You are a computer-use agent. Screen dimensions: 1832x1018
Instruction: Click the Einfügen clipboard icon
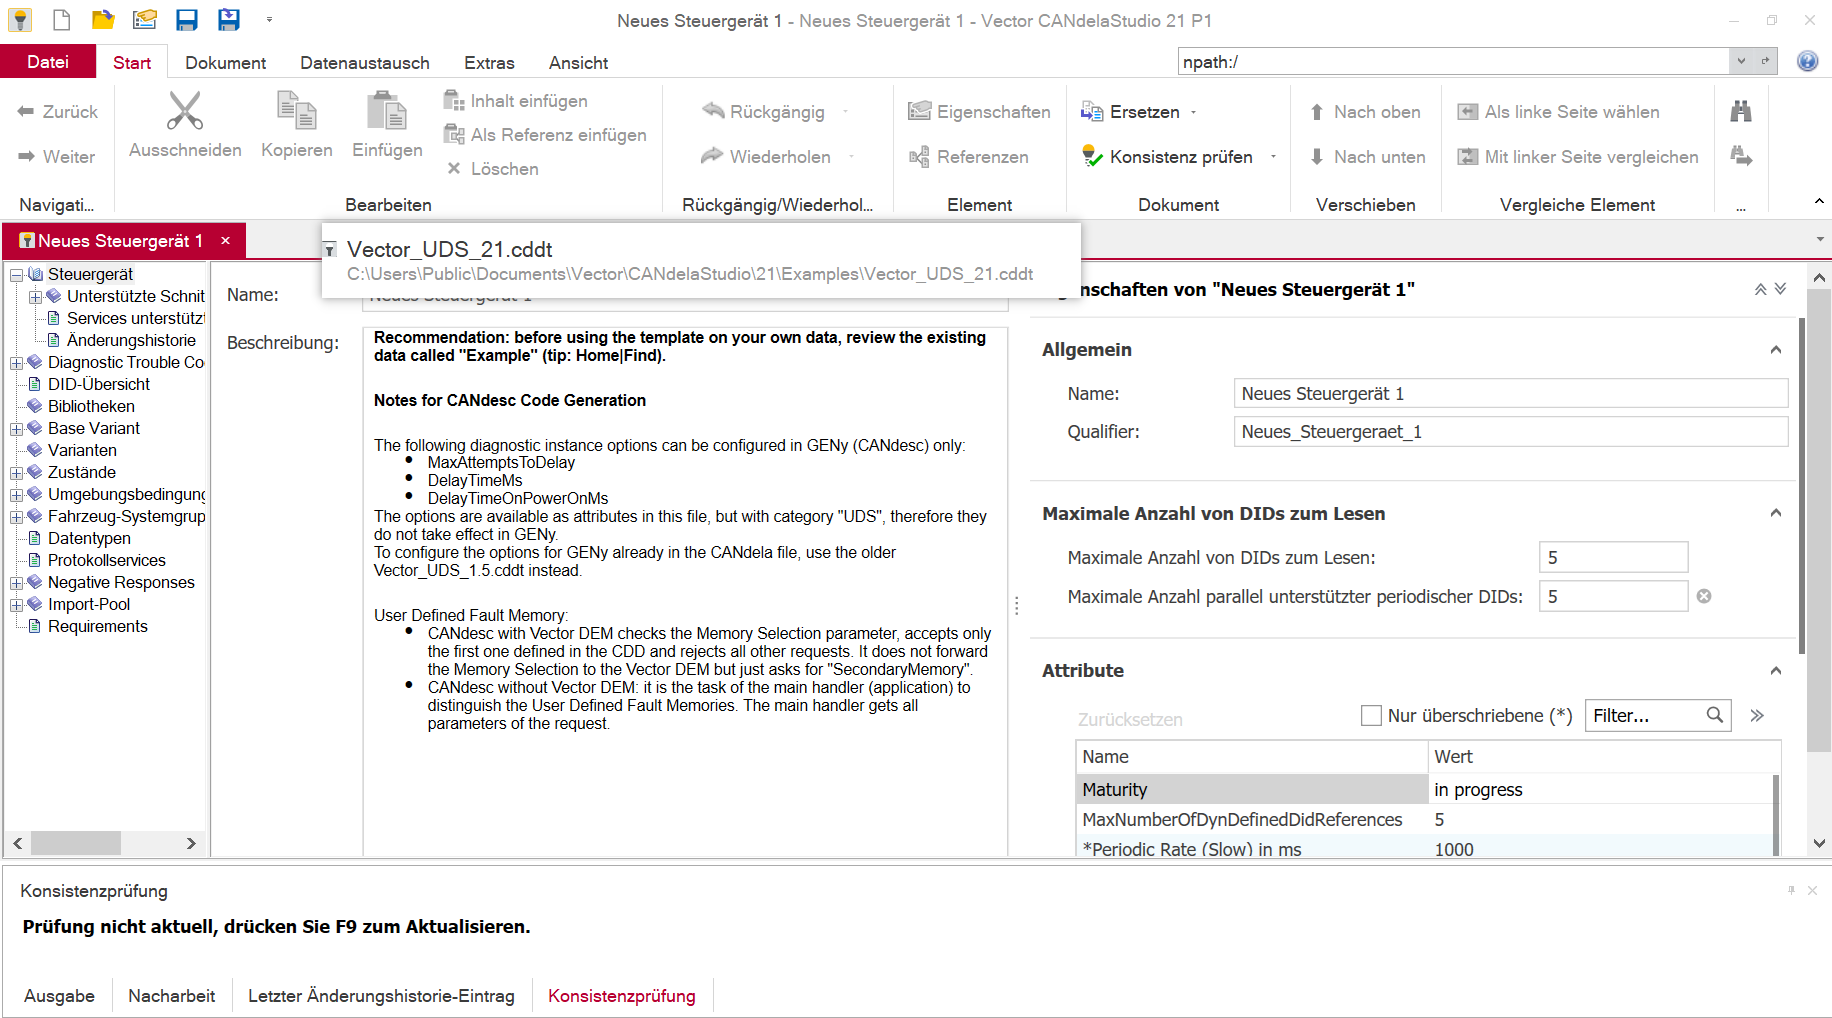pyautogui.click(x=387, y=111)
